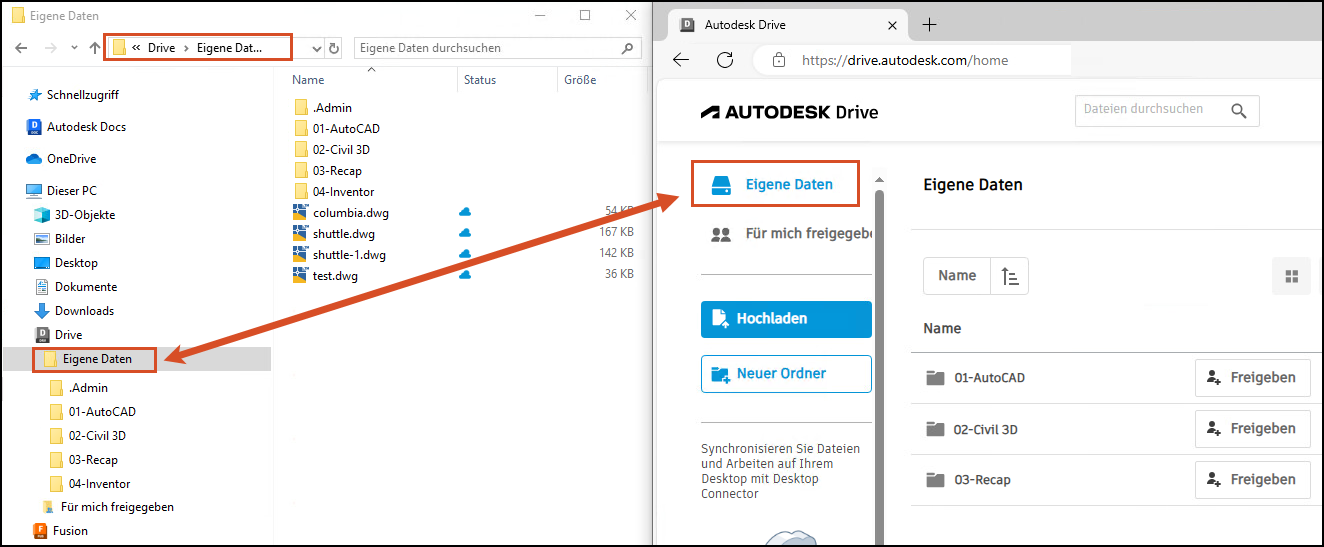
Task: Open the 01-AutoCAD folder in Drive
Action: click(x=989, y=378)
